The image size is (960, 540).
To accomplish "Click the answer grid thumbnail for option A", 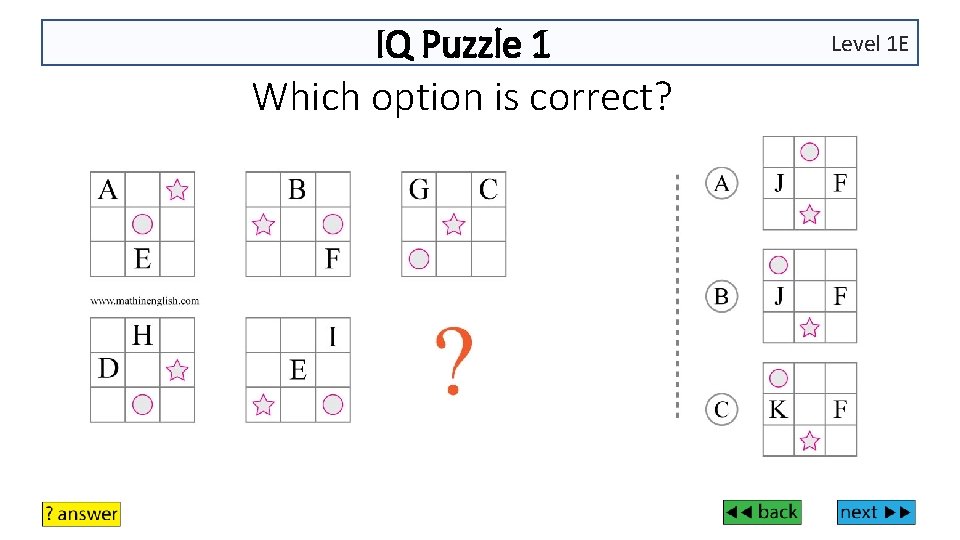I will pyautogui.click(x=809, y=183).
